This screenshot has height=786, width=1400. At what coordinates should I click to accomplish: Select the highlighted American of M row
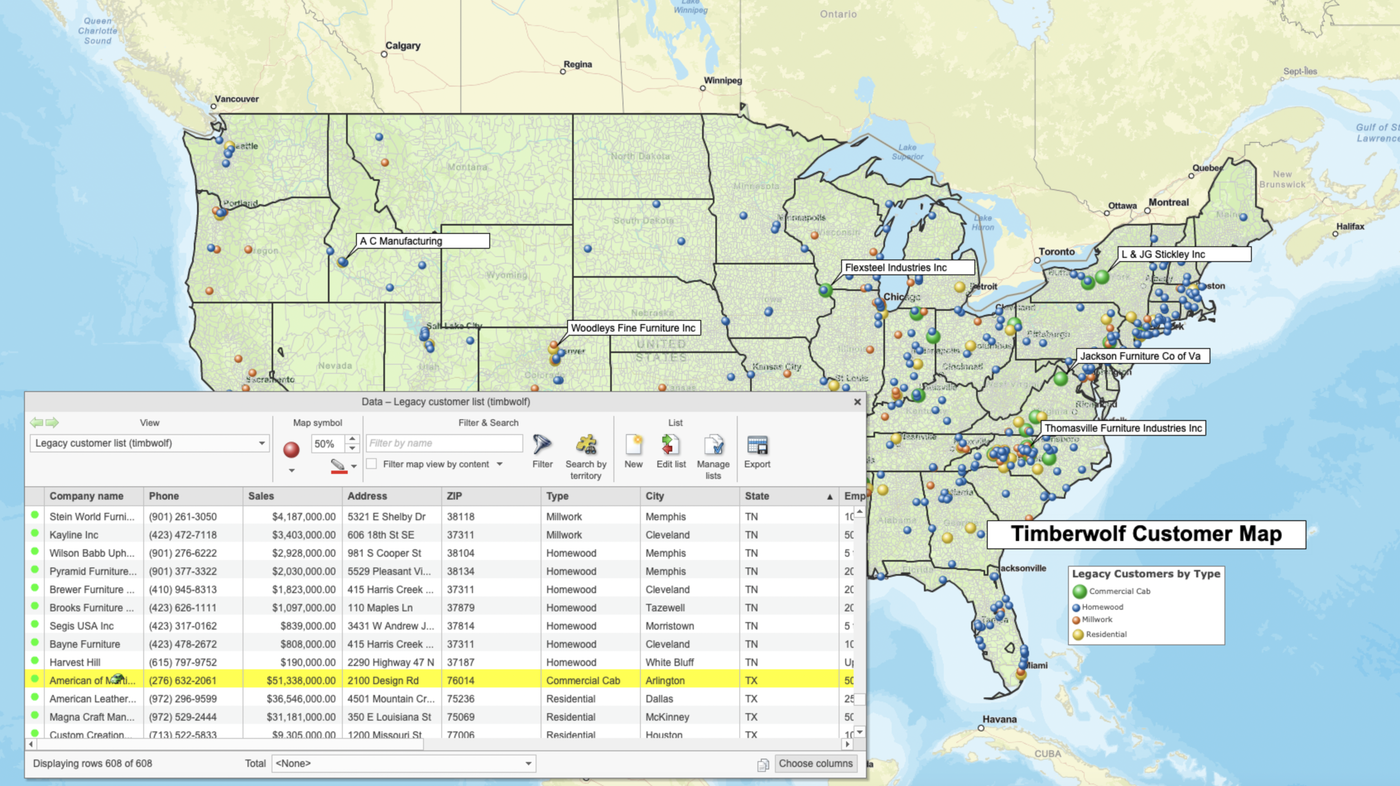coord(300,680)
